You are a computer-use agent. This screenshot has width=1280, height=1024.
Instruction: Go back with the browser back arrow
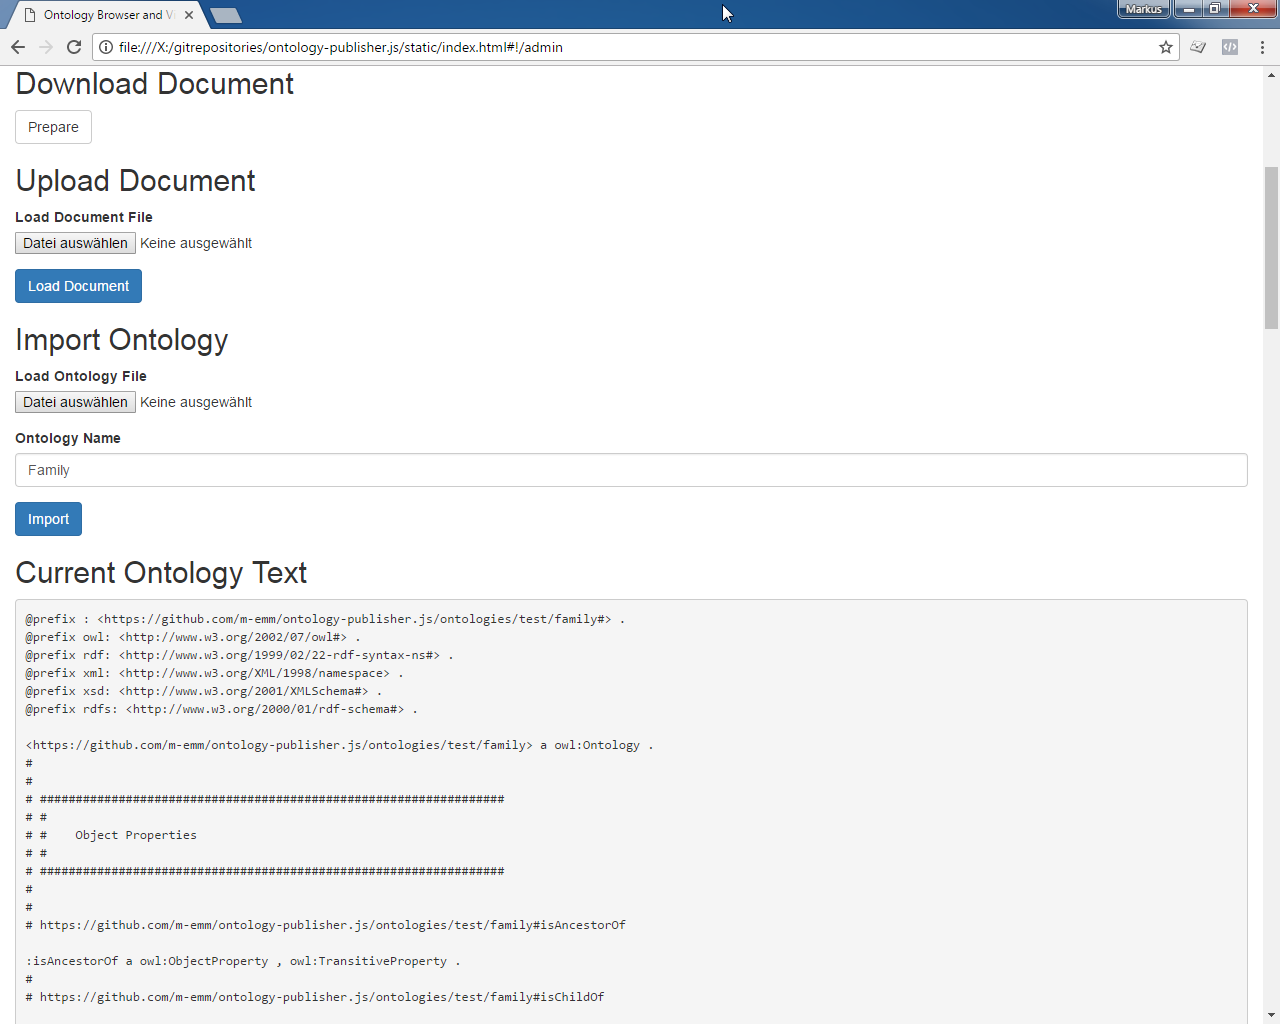18,47
